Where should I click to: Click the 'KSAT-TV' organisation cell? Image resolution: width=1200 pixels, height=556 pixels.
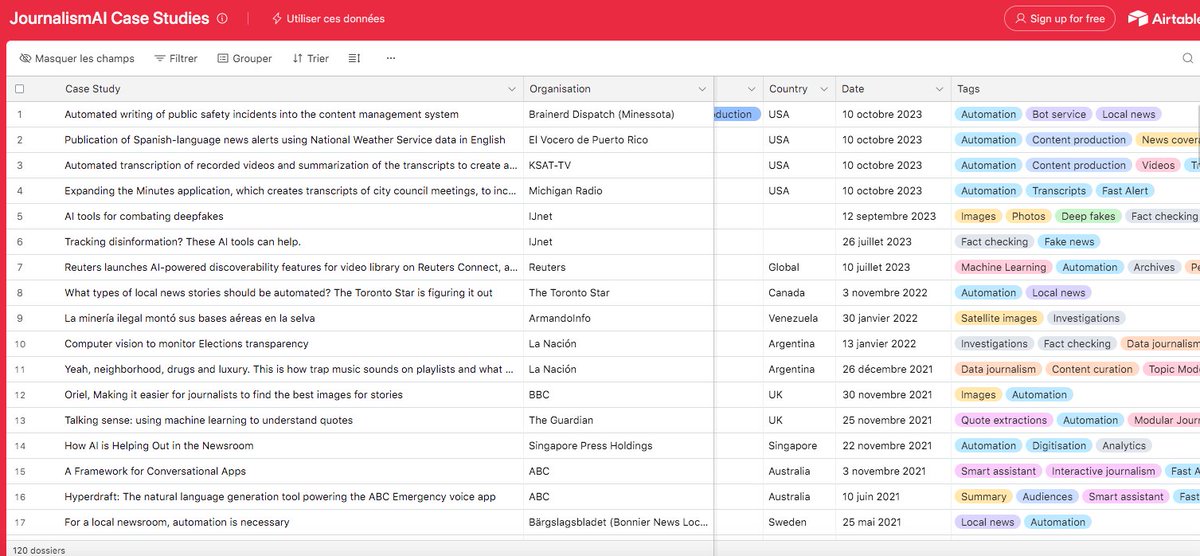click(x=619, y=165)
